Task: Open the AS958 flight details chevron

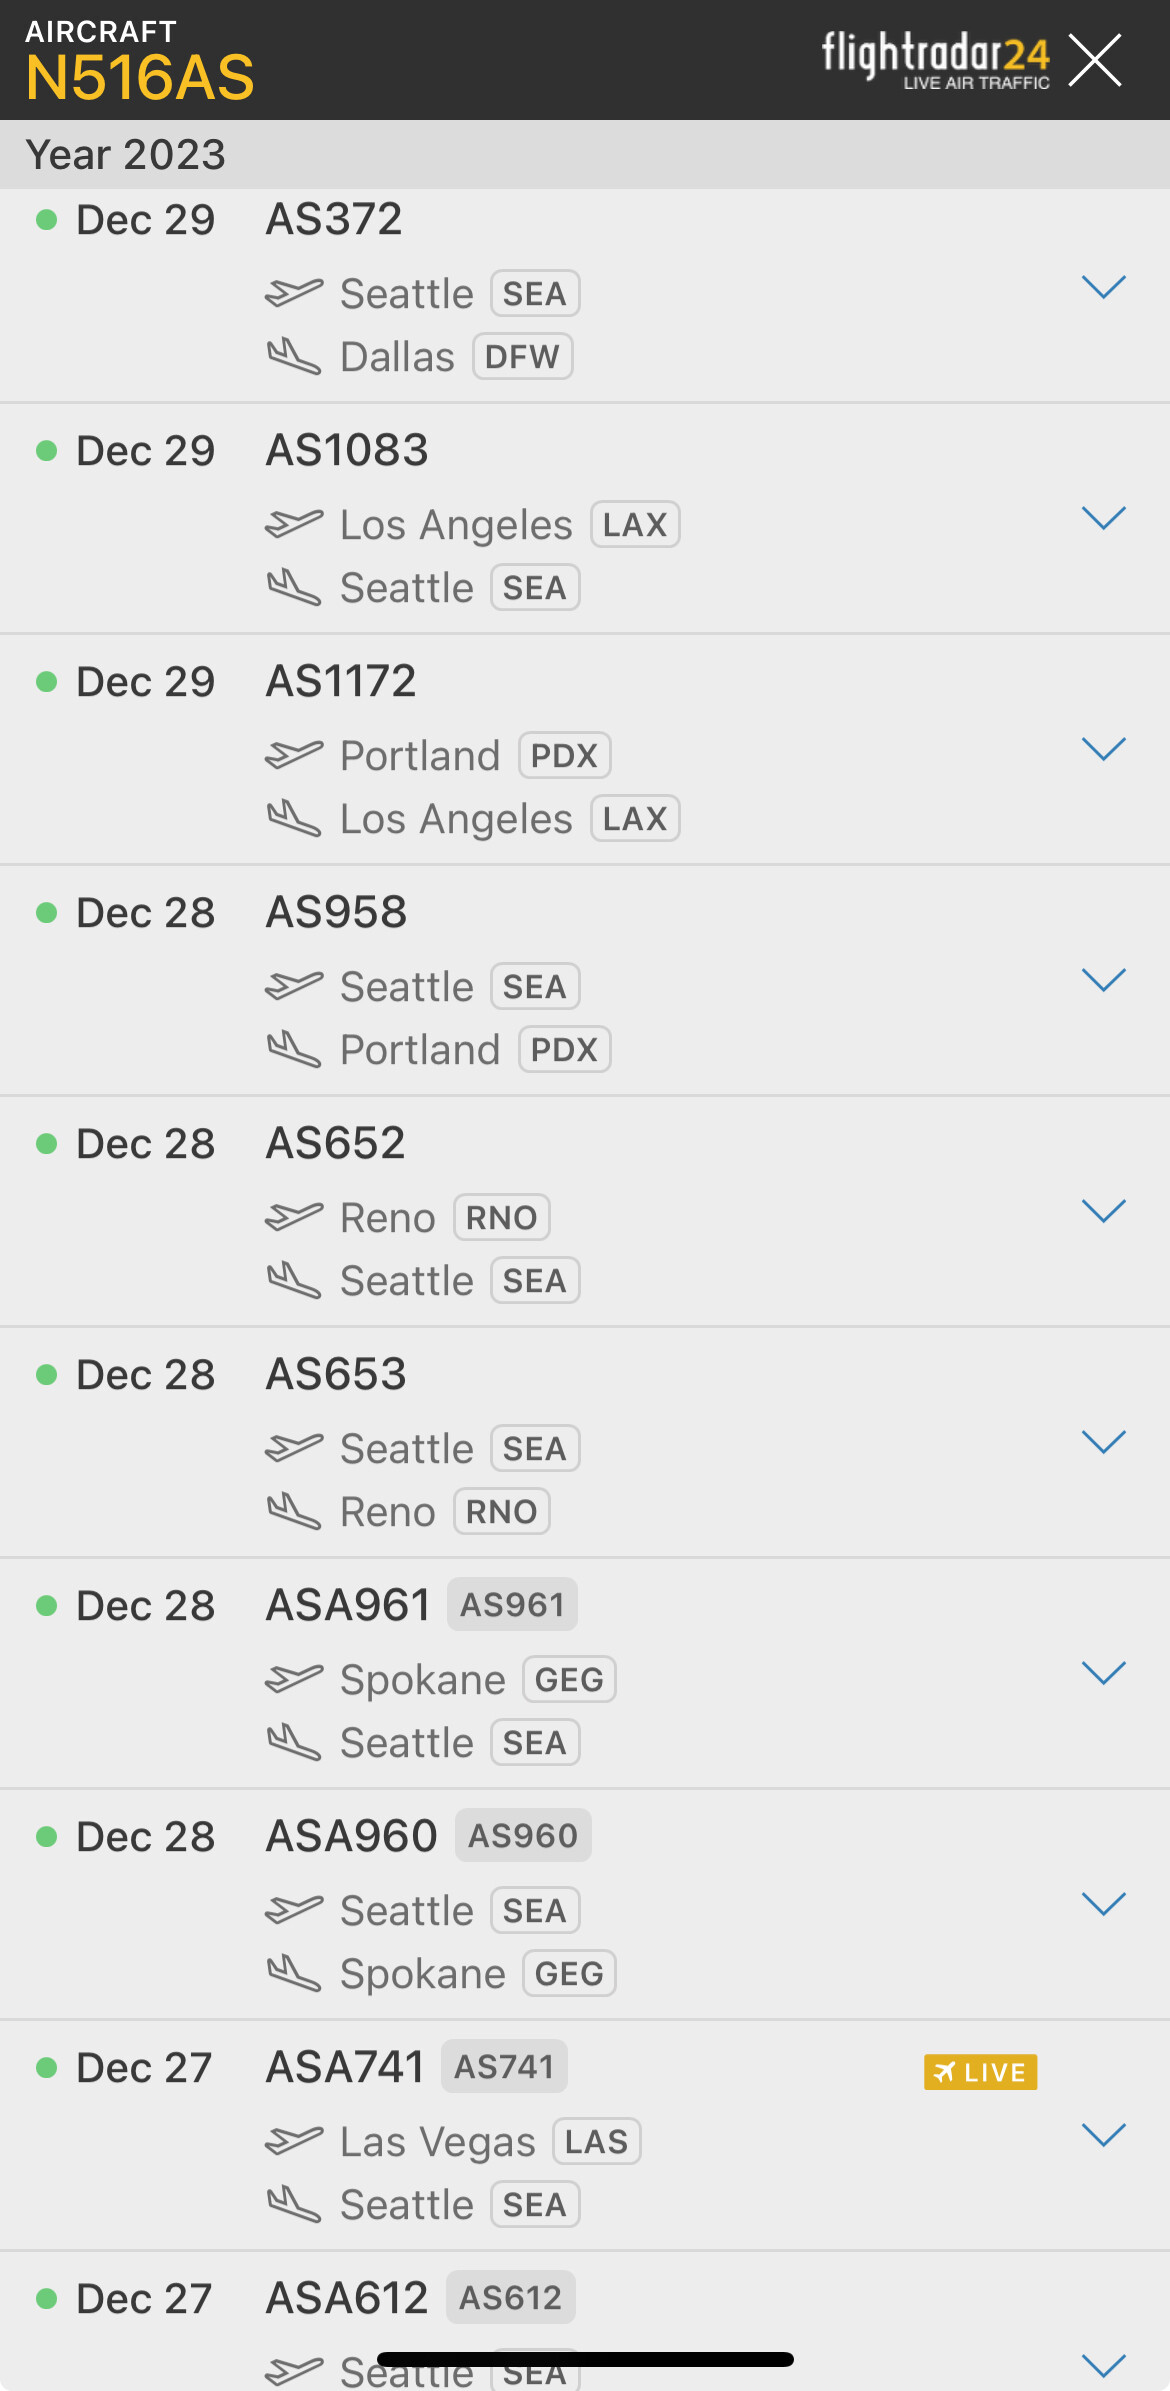Action: [x=1104, y=981]
